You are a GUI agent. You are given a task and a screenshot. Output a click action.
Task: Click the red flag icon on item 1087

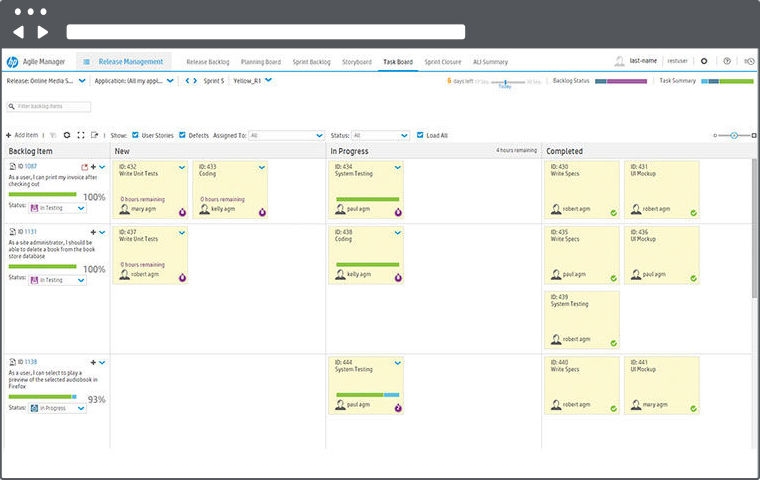point(84,167)
